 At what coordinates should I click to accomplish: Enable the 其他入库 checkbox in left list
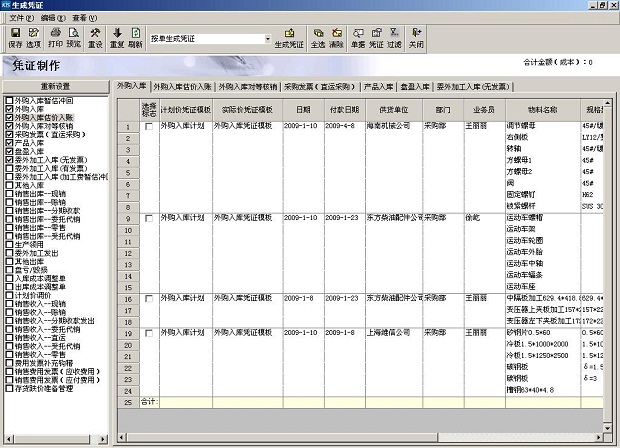click(9, 185)
